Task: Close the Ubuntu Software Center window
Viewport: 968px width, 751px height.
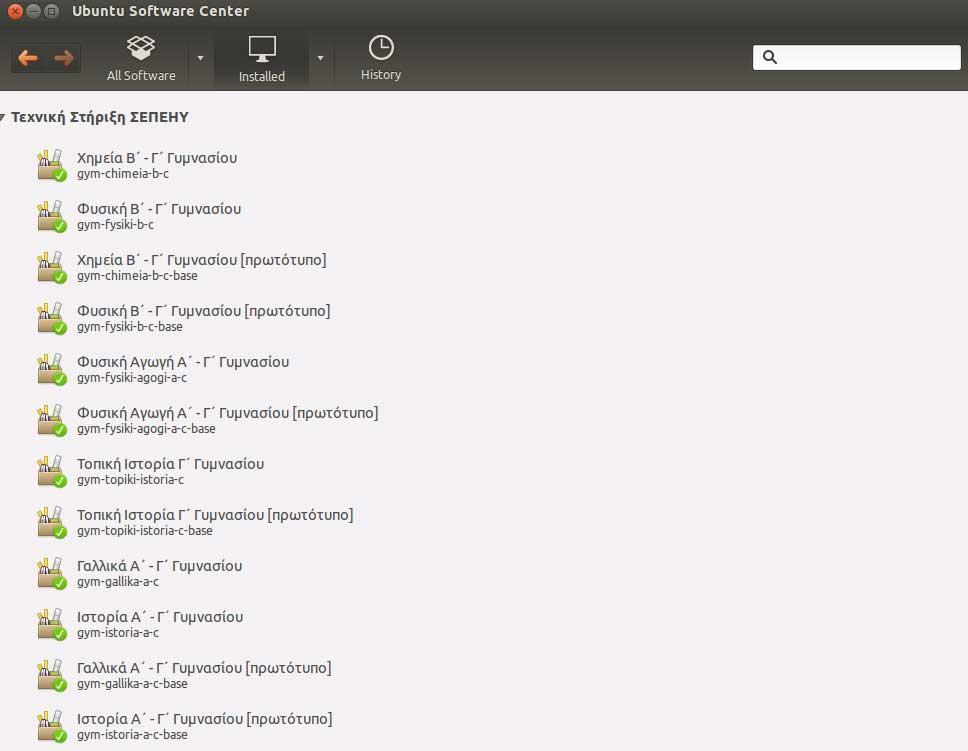Action: click(15, 11)
